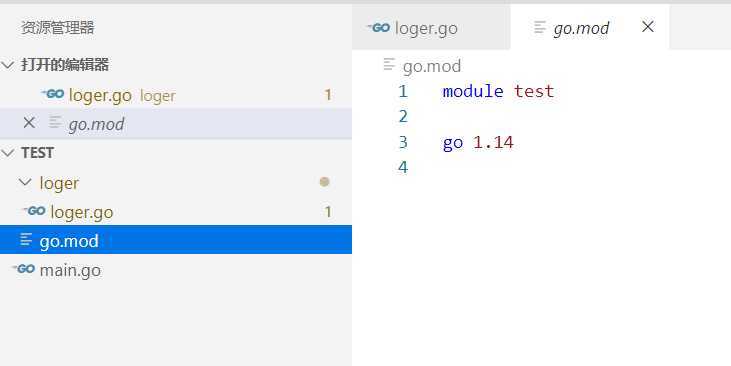The height and width of the screenshot is (366, 731).
Task: Click the file icon of the selected go.mod item
Action: click(26, 240)
